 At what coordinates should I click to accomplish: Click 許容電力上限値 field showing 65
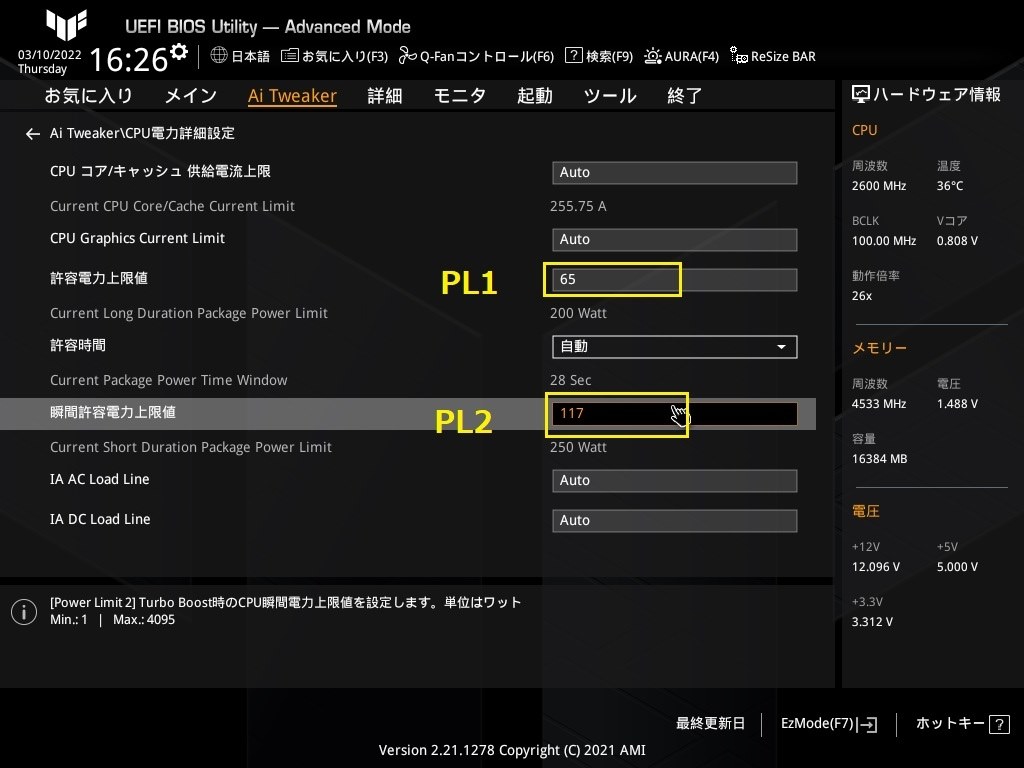(675, 280)
